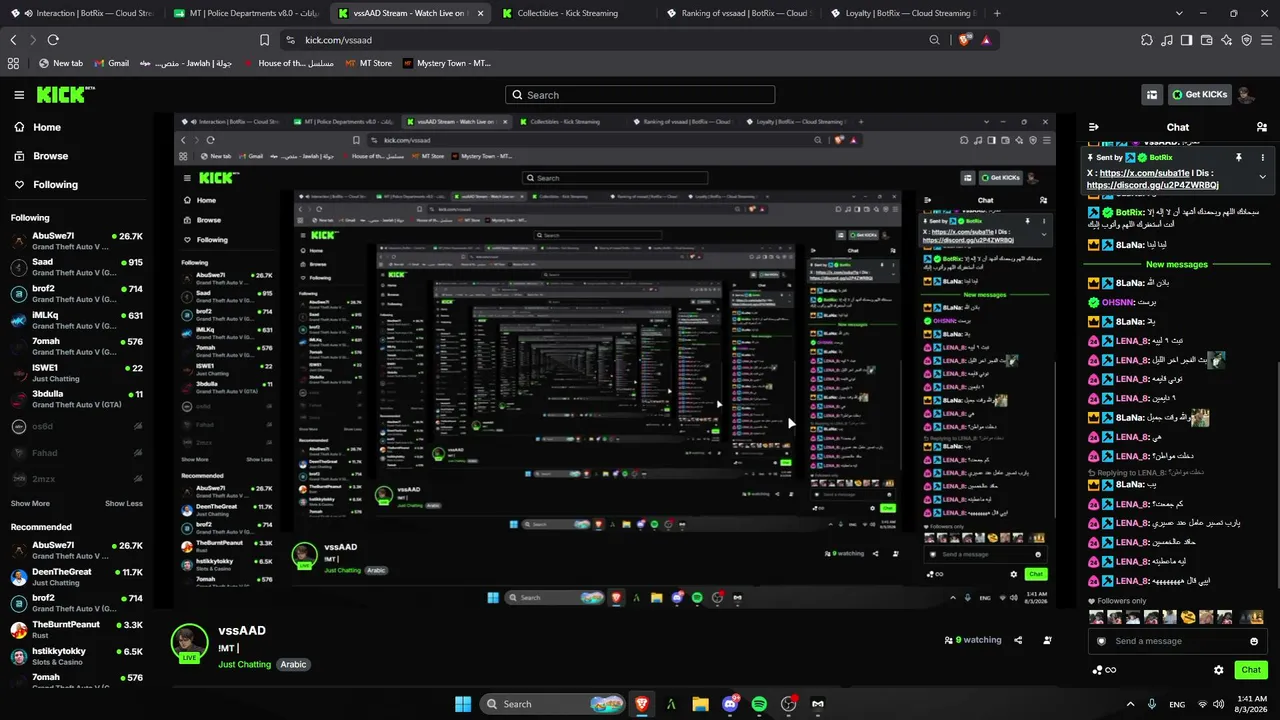1280x720 pixels.
Task: Click the green Chat send button
Action: tap(1251, 670)
